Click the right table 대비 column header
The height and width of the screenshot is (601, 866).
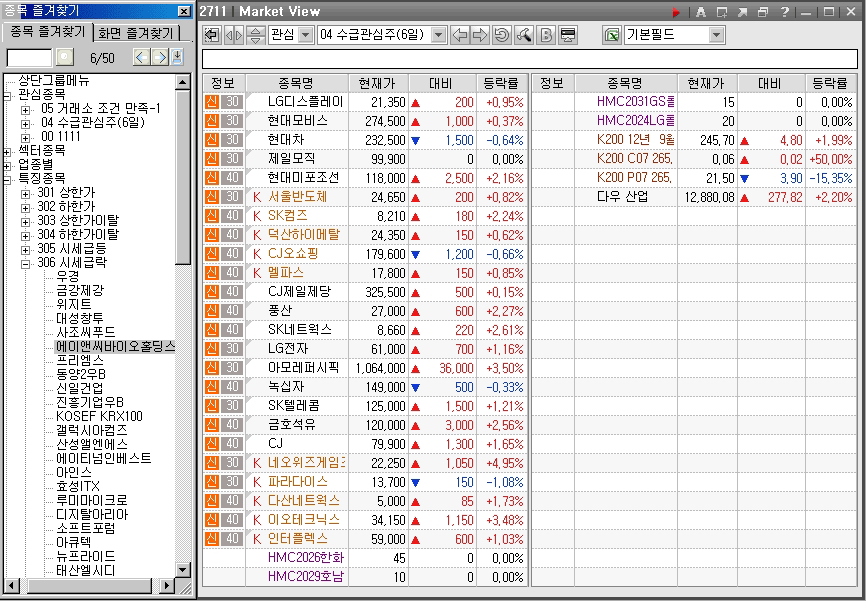(x=771, y=83)
